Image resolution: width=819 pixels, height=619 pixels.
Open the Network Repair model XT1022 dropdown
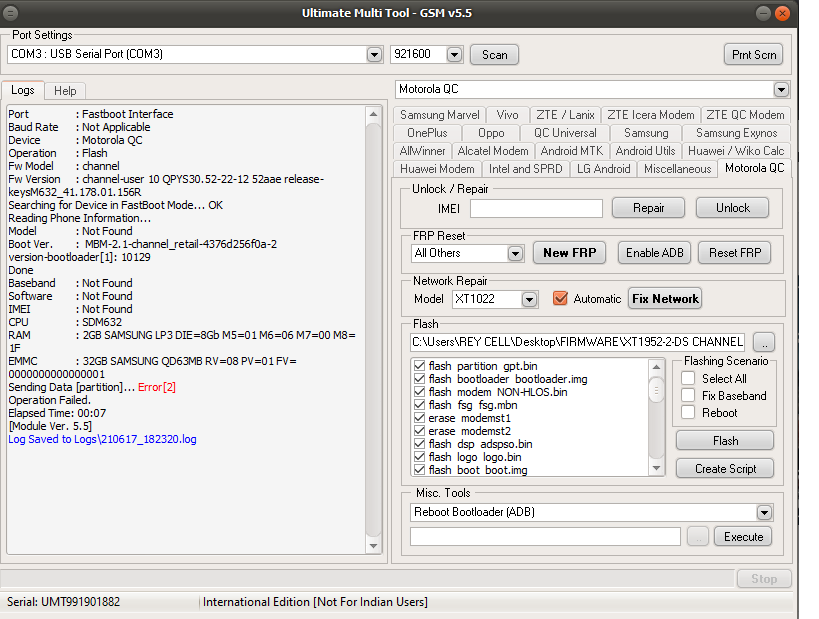[529, 299]
